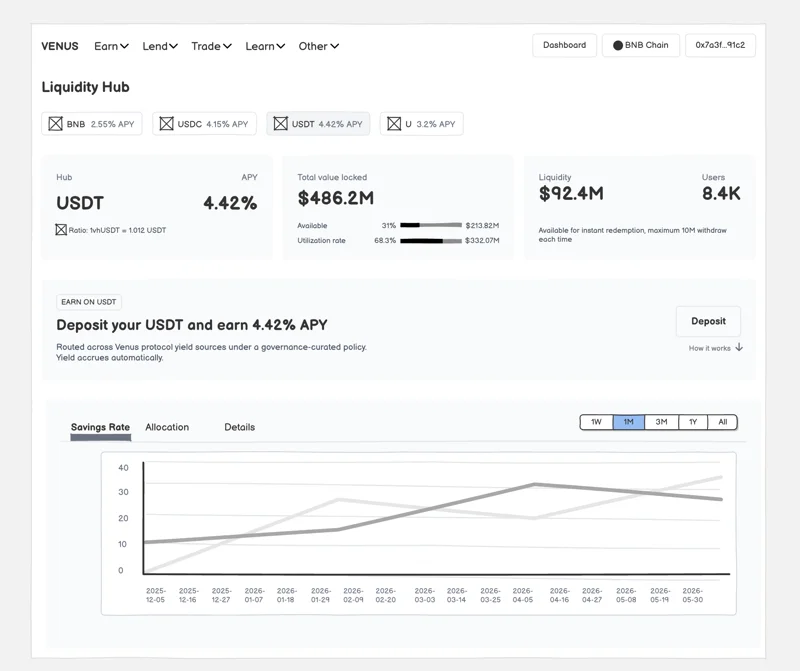Image resolution: width=800 pixels, height=671 pixels.
Task: Click the $332.07M utilization amount
Action: (x=482, y=240)
